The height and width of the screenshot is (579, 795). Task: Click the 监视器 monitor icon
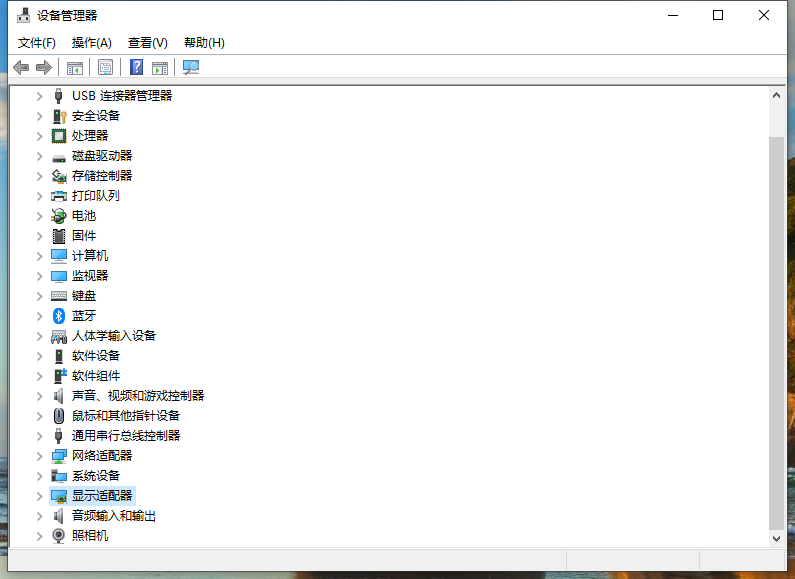tap(59, 276)
